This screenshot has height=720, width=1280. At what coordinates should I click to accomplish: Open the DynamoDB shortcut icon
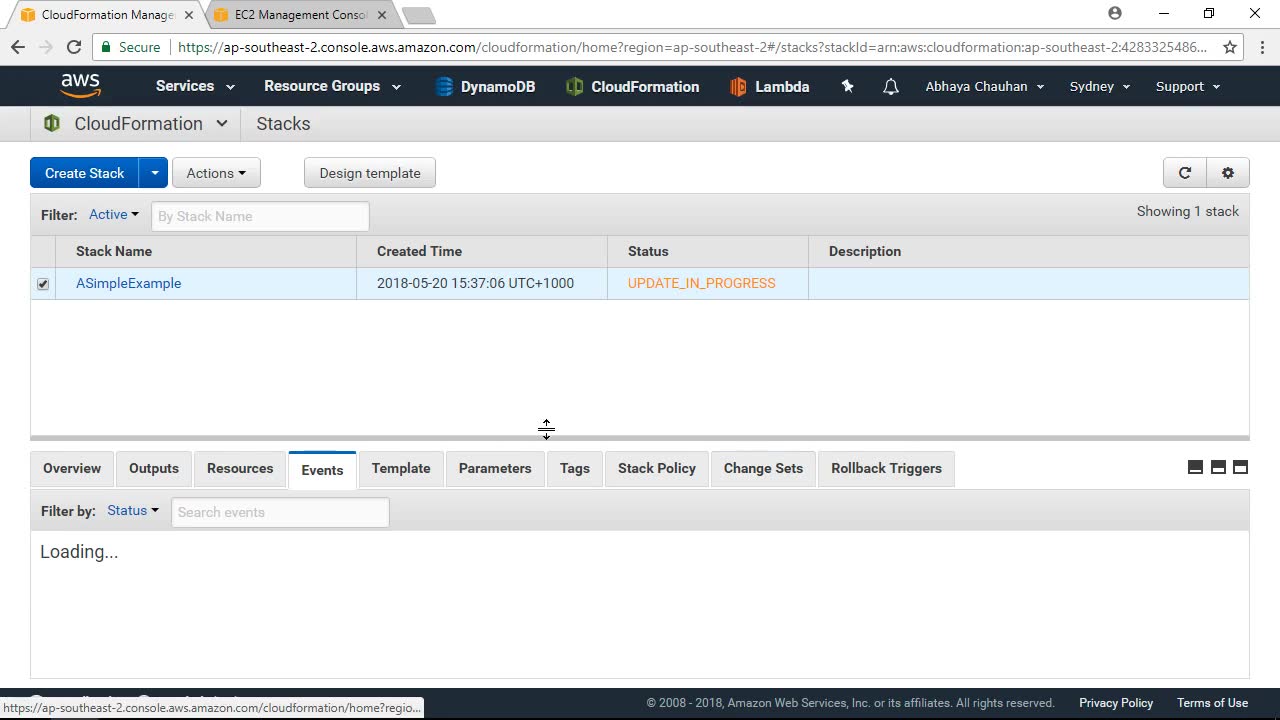coord(444,87)
